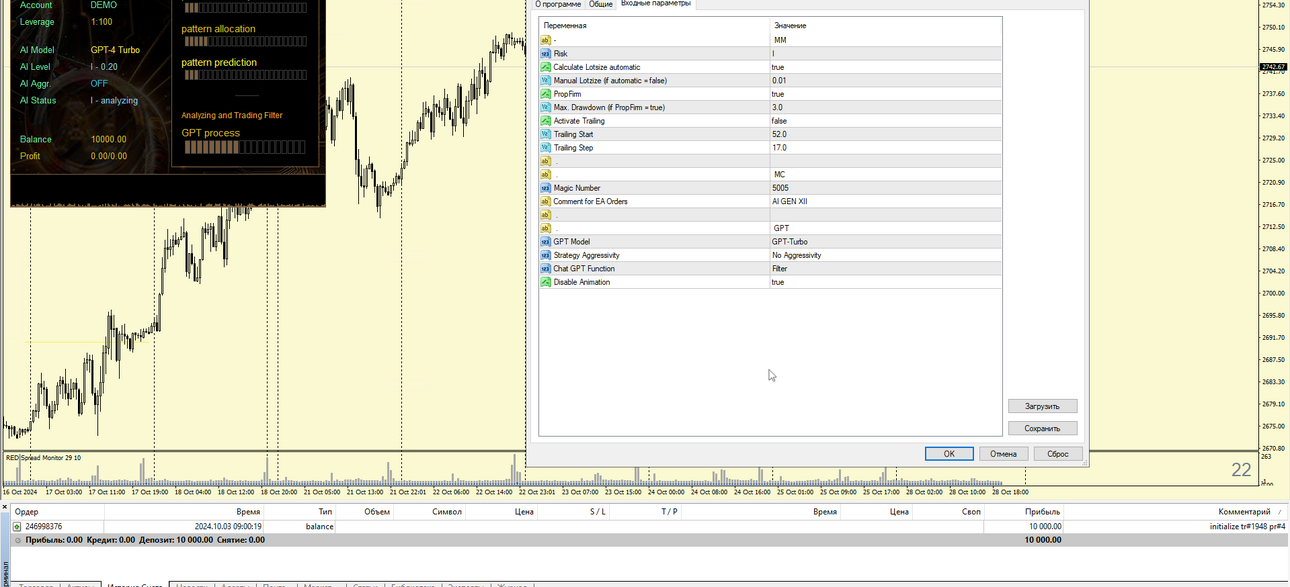
Task: Toggle the Calculate Lotsize automatic value true
Action: pos(885,67)
